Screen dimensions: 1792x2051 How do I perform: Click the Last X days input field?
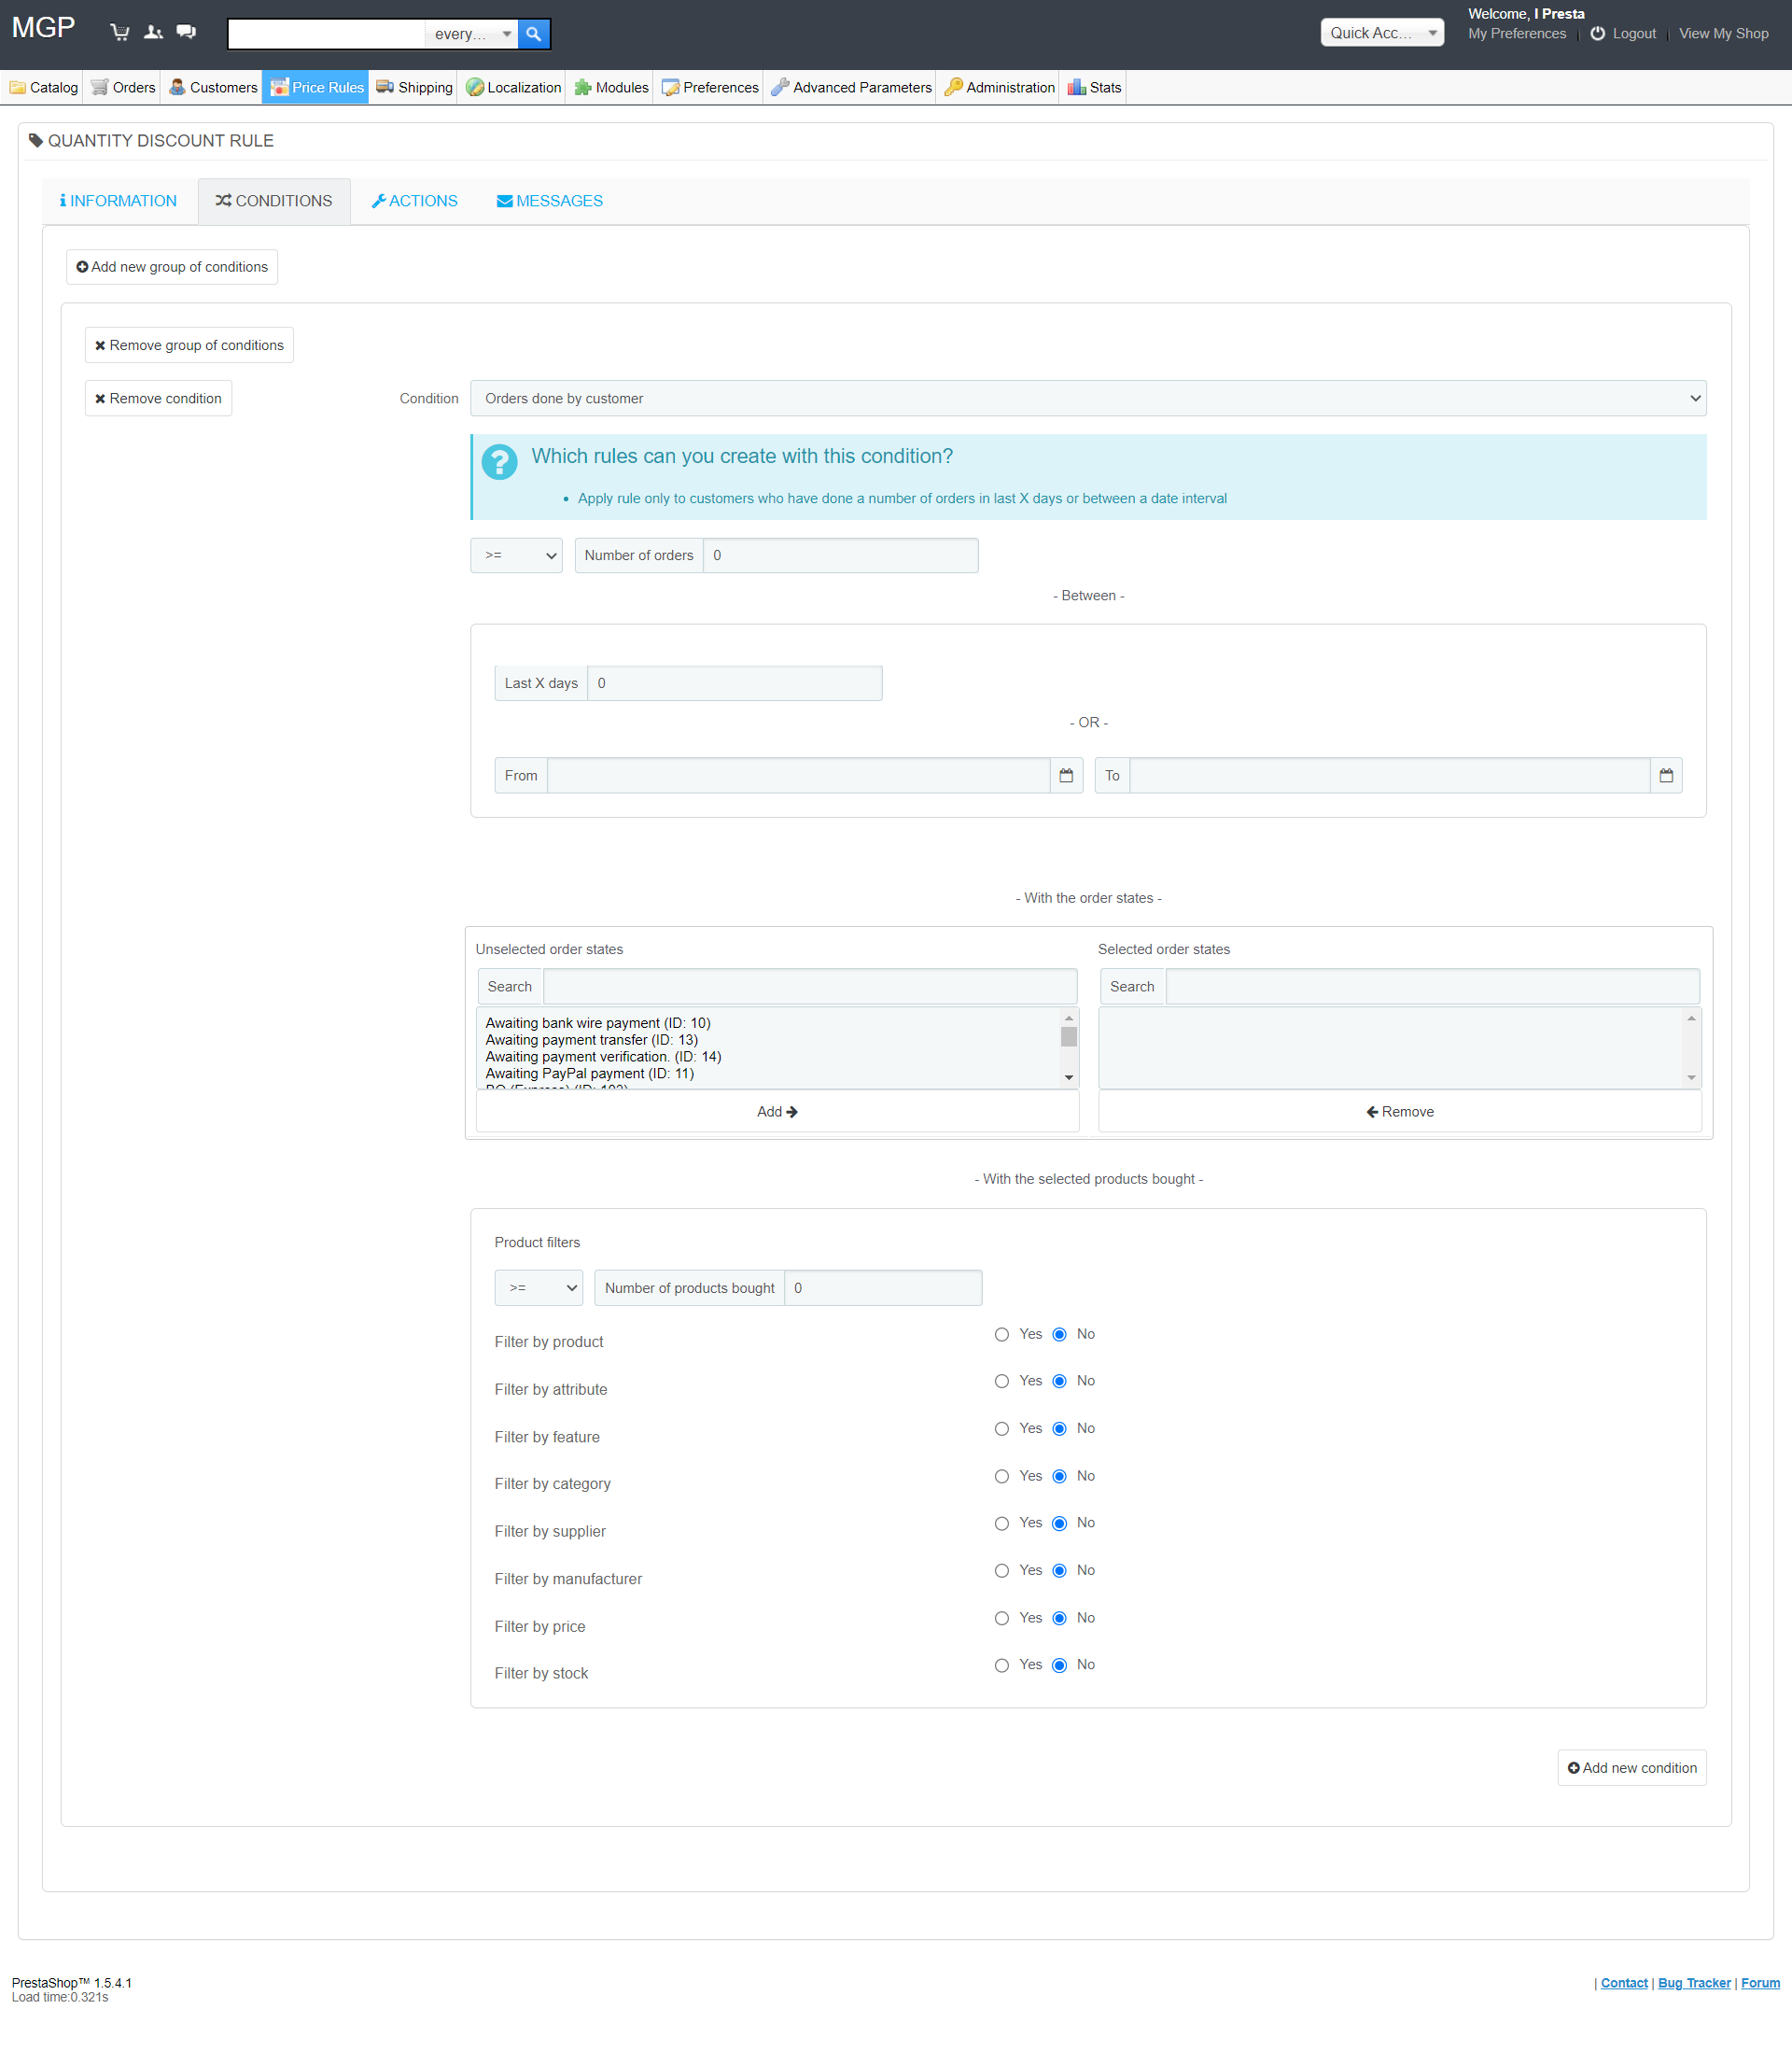734,683
